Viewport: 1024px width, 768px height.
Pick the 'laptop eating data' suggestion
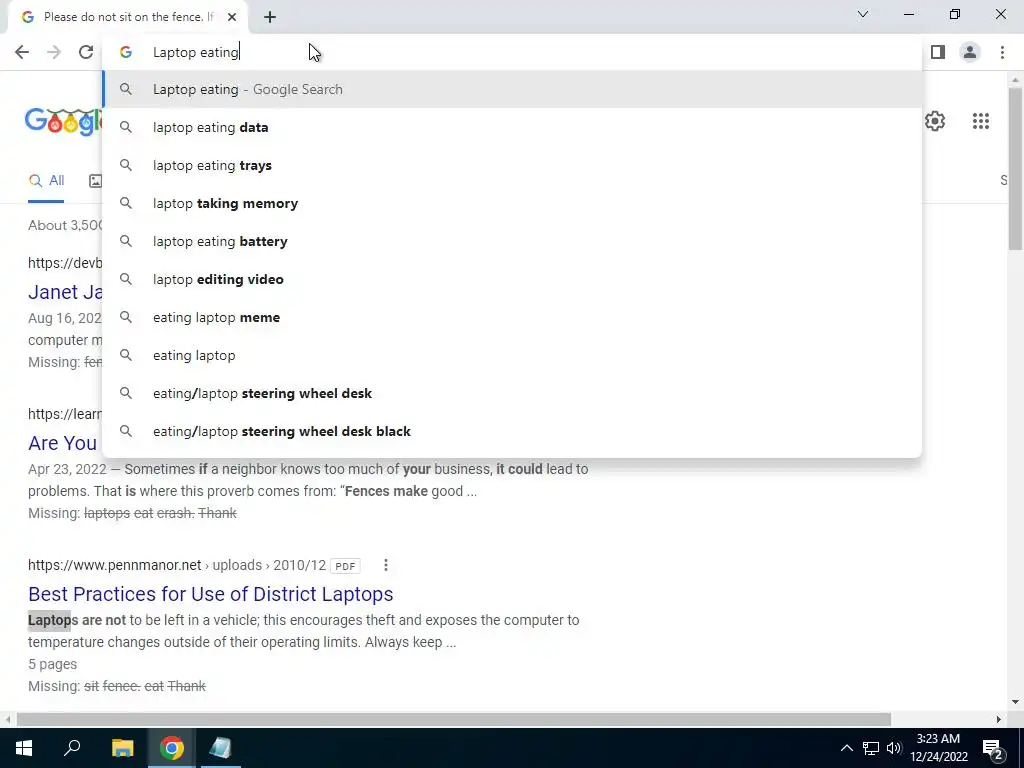(512, 127)
